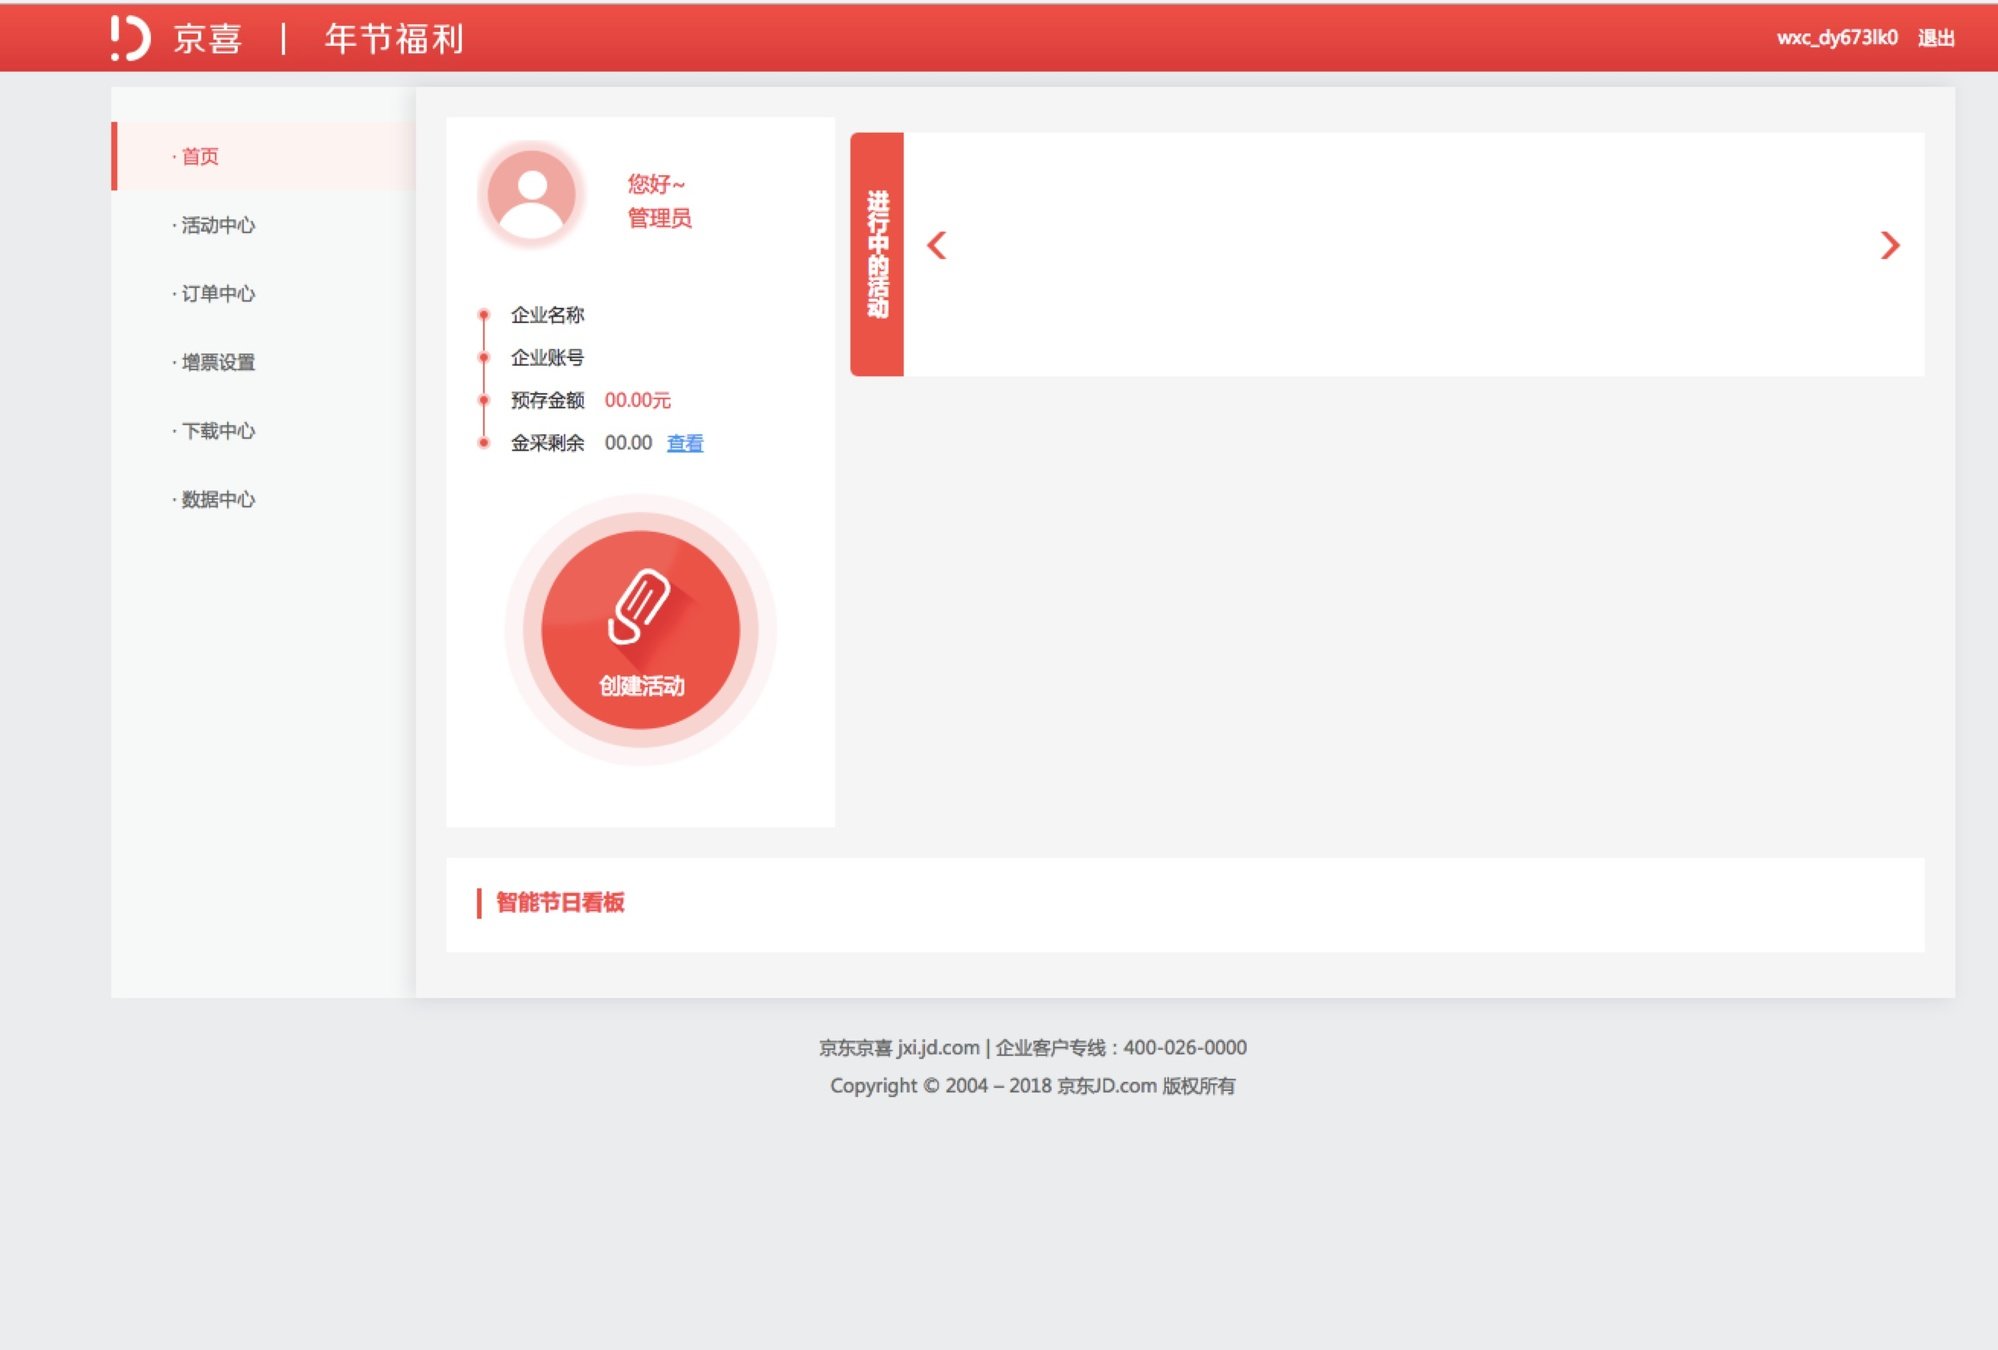The width and height of the screenshot is (1998, 1350).
Task: Click the administrator avatar icon
Action: point(531,194)
